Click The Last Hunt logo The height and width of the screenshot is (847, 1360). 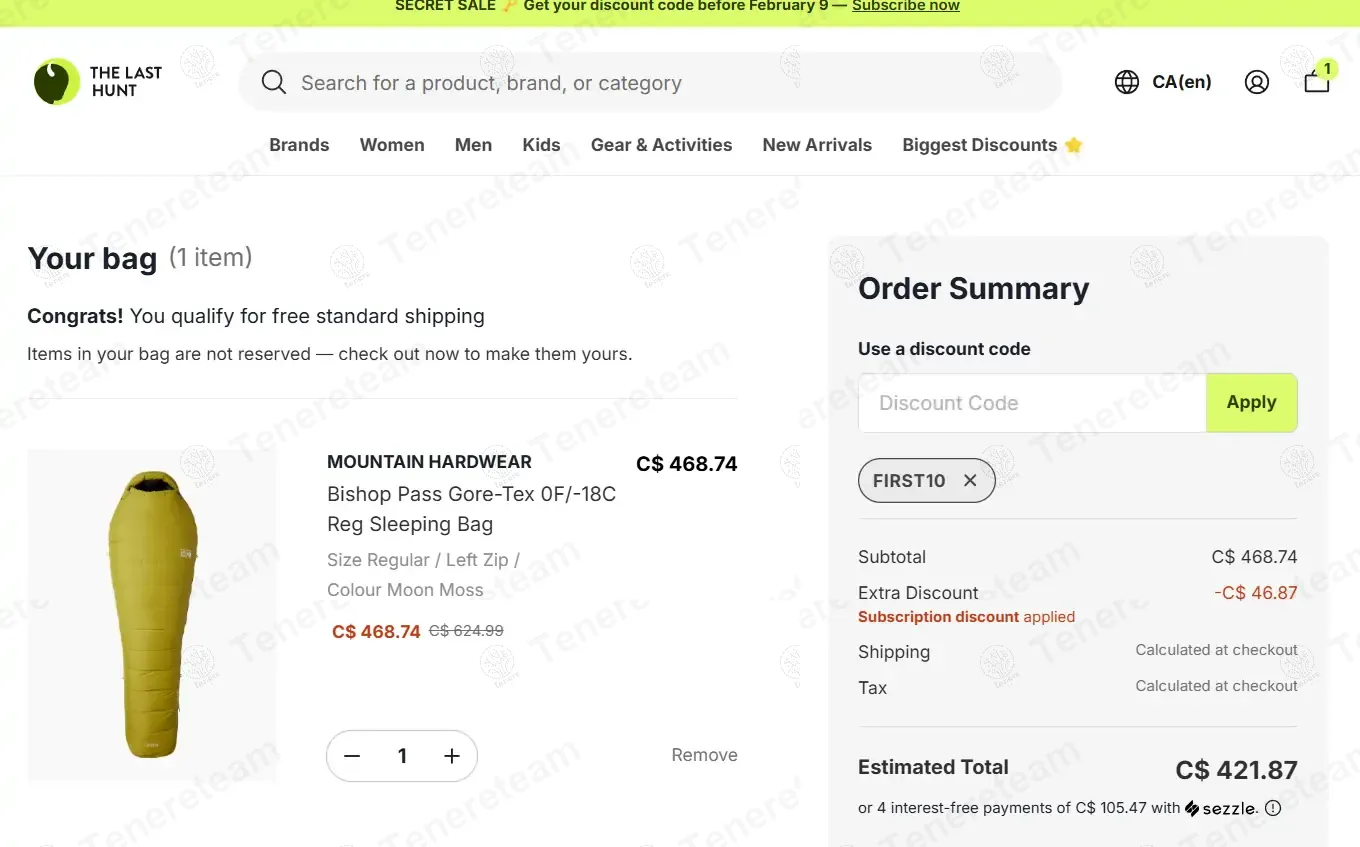tap(97, 82)
